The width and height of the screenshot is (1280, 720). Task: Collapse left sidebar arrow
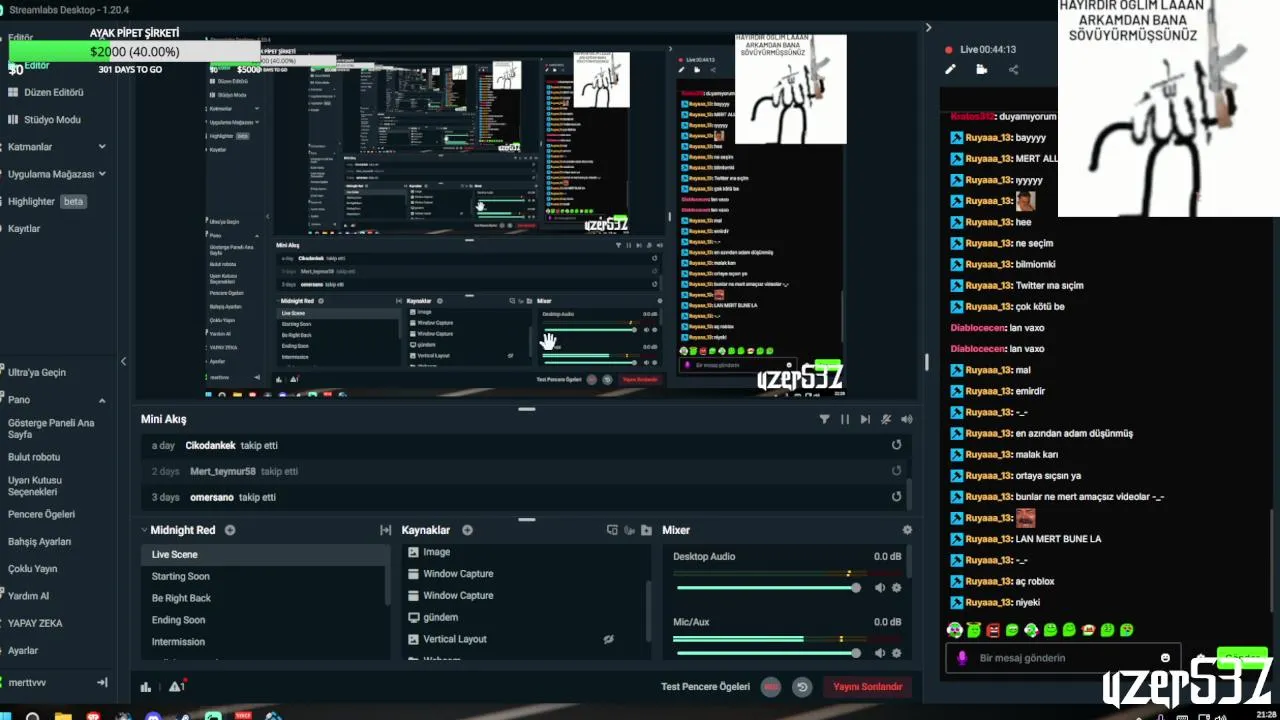tap(124, 361)
